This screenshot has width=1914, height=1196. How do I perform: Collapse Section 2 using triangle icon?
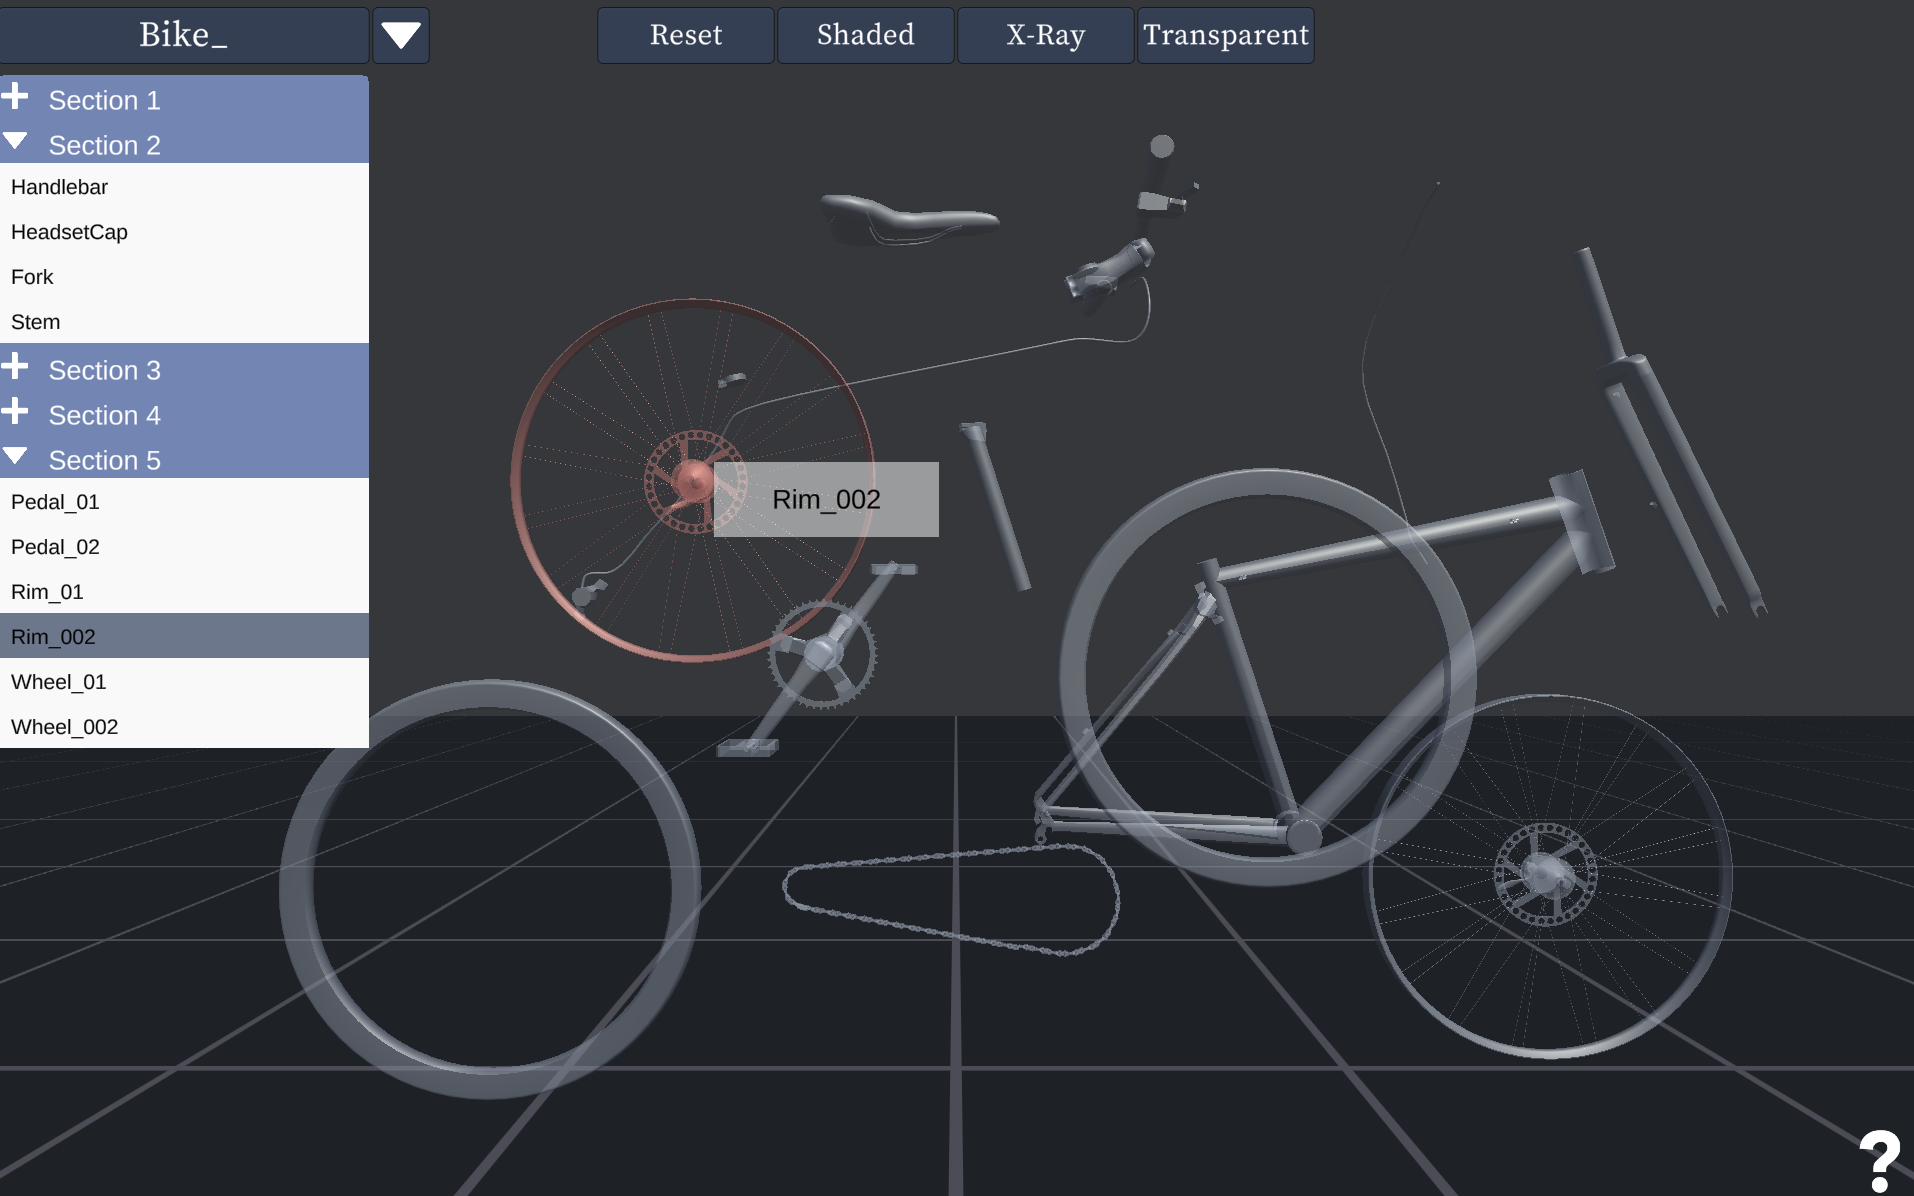pos(15,141)
